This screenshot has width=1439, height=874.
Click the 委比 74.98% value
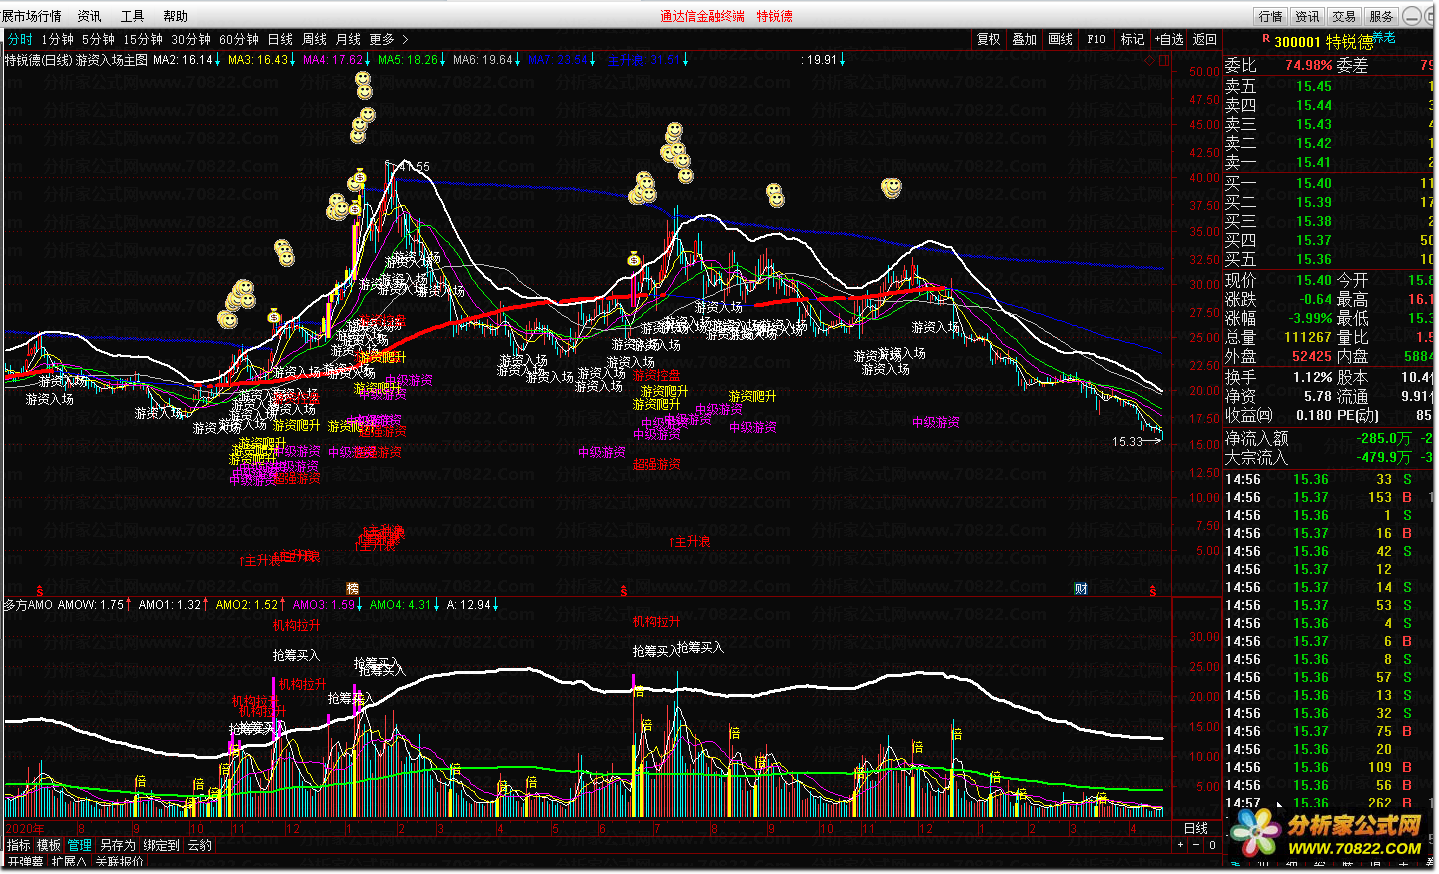pos(1308,65)
